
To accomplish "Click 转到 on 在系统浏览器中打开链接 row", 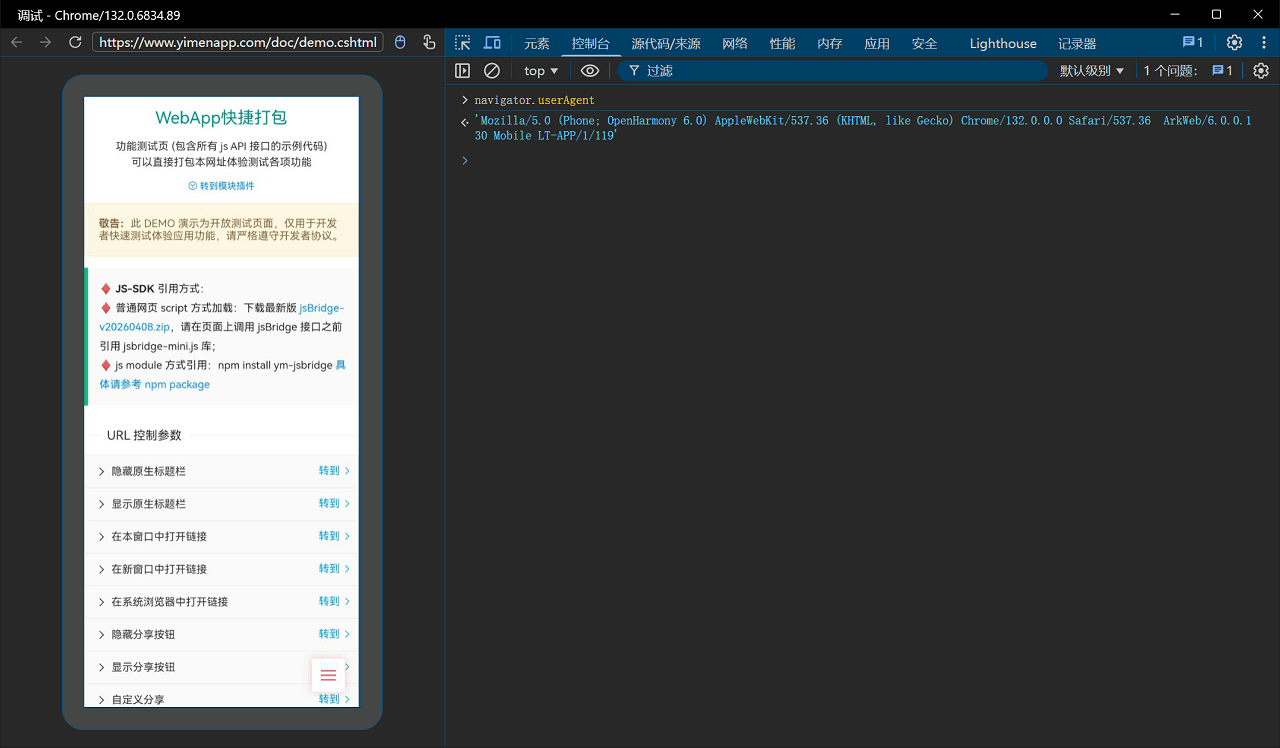I will [x=334, y=601].
